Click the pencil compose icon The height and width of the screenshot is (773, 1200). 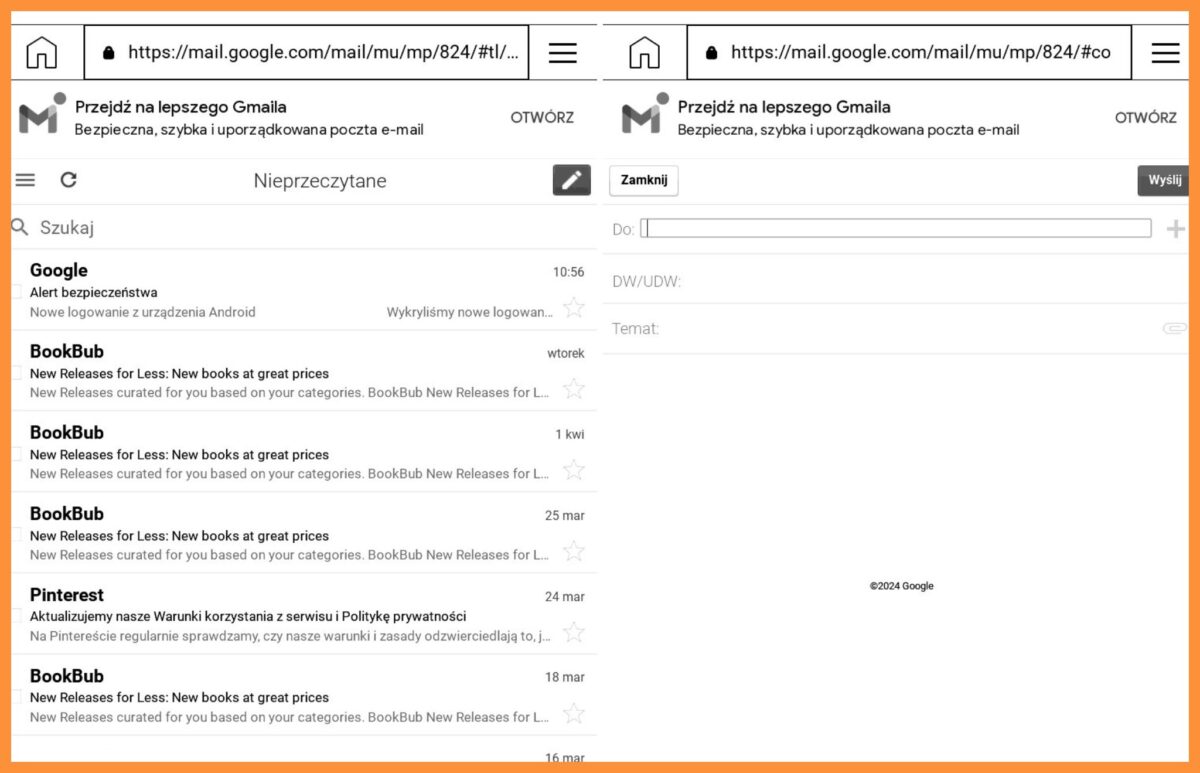pos(571,180)
